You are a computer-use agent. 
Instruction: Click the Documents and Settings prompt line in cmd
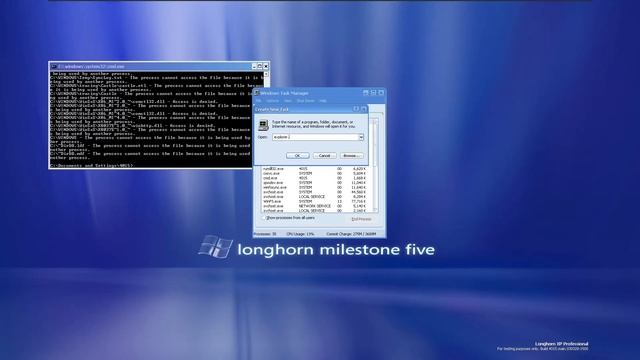[91, 166]
